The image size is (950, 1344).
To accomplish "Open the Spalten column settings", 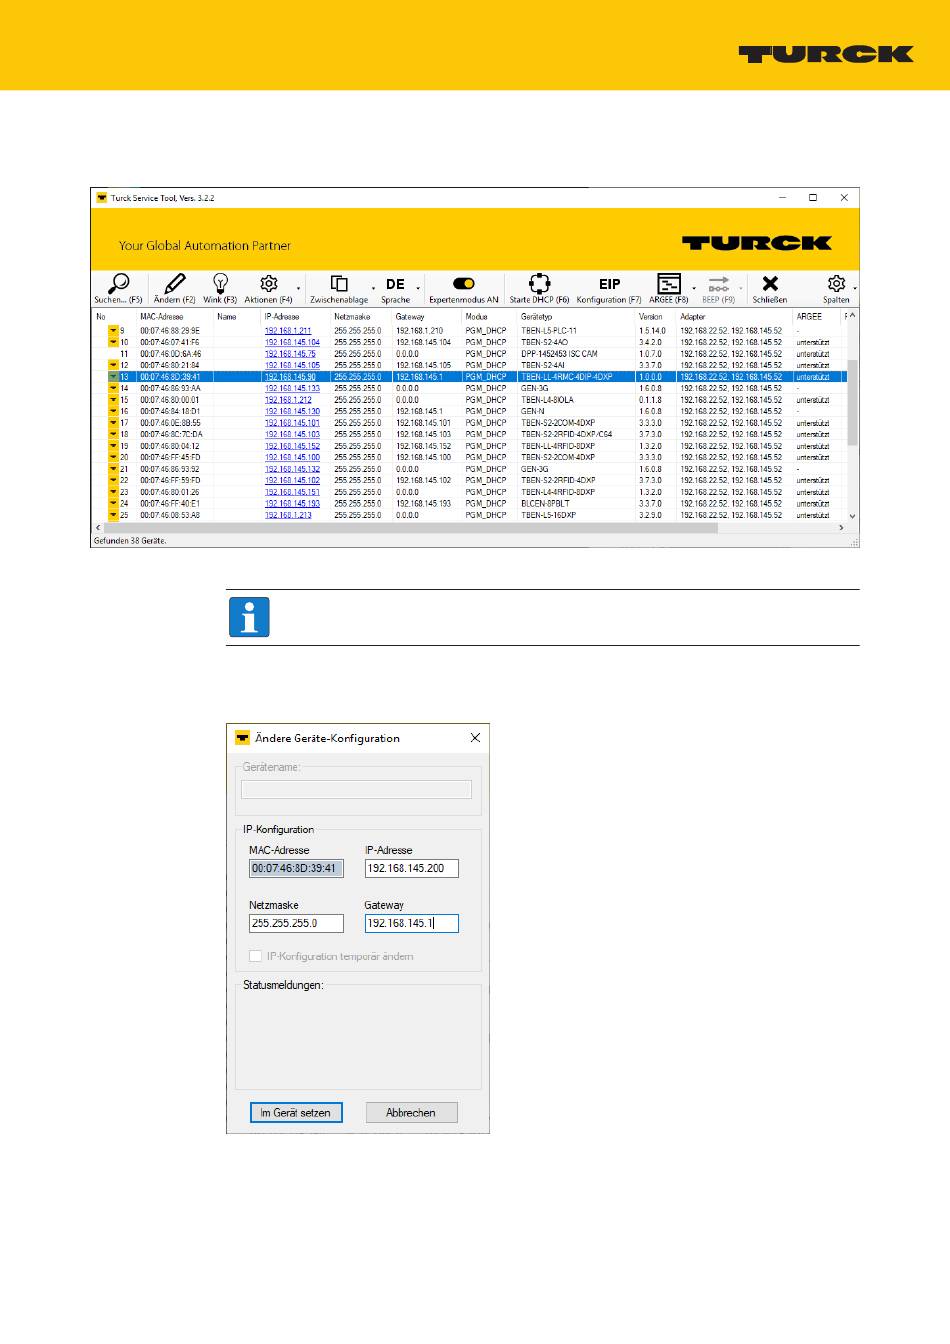I will [836, 288].
